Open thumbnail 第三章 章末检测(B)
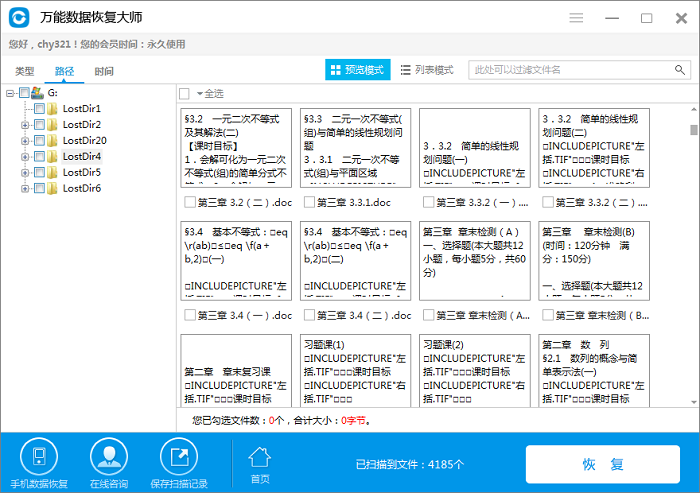 594,261
